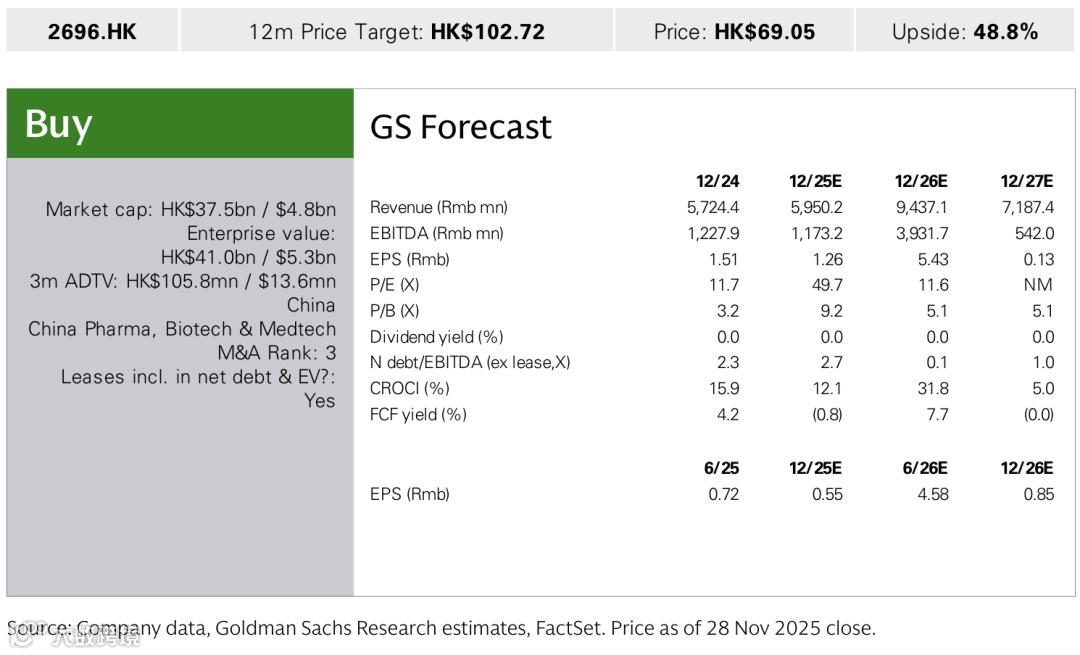This screenshot has height=655, width=1080.
Task: Select N debt/EBITDA value 2.7
Action: pos(831,362)
